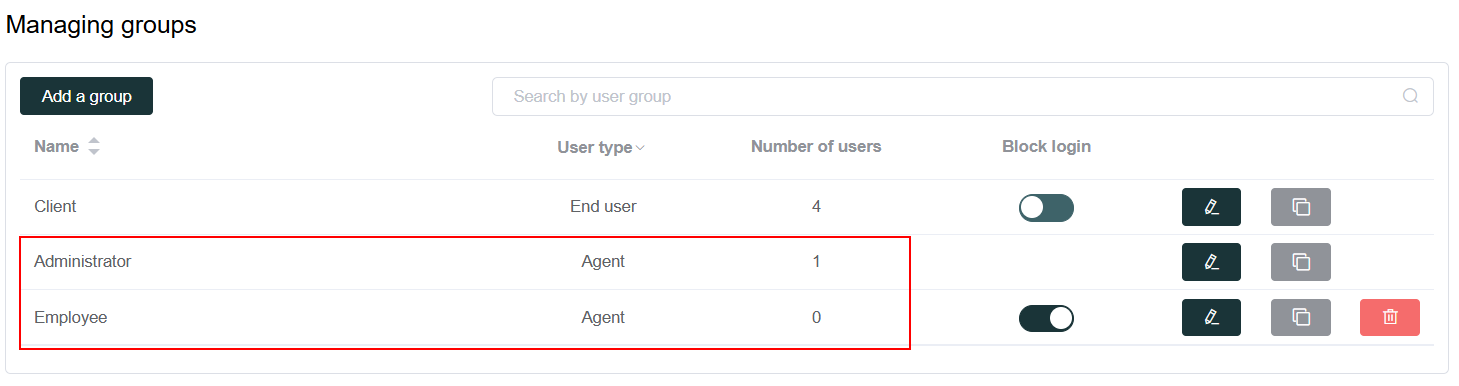Click the Name column header label
This screenshot has width=1459, height=386.
click(x=56, y=146)
